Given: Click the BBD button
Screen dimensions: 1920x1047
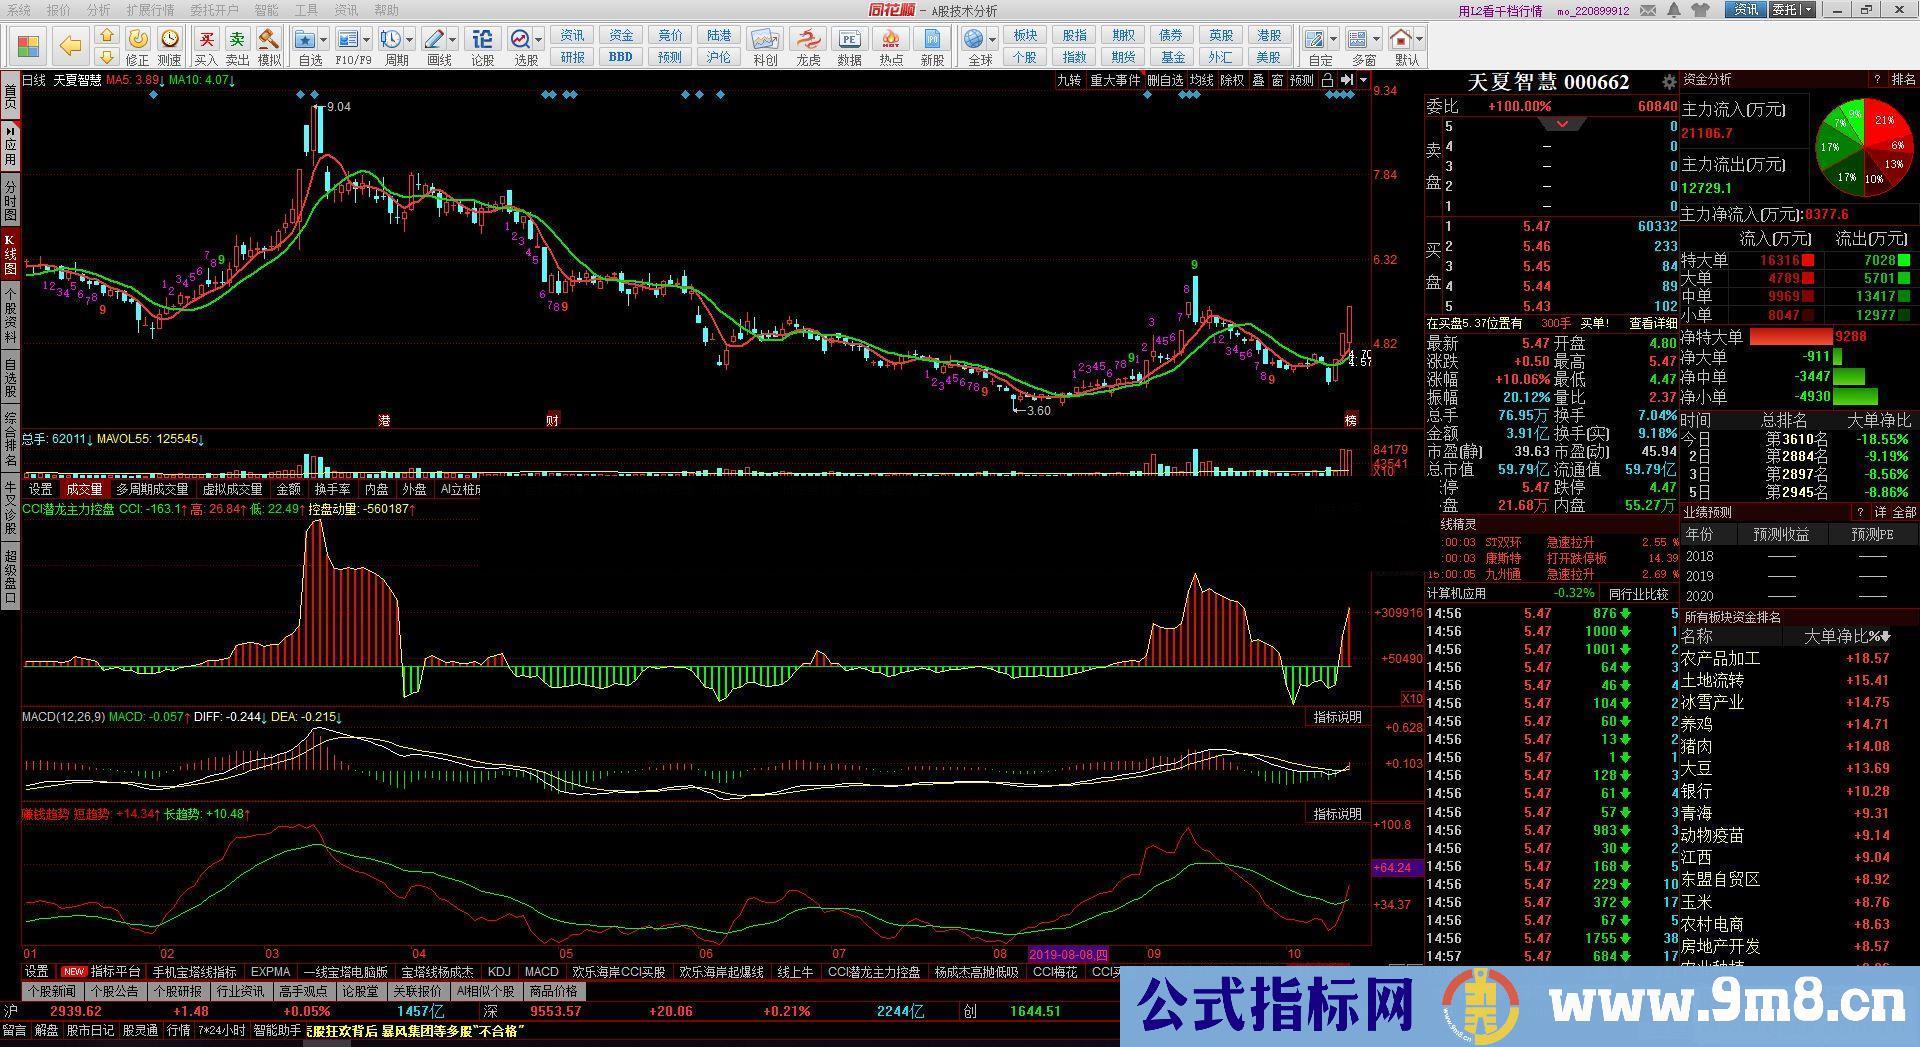Looking at the screenshot, I should (621, 57).
